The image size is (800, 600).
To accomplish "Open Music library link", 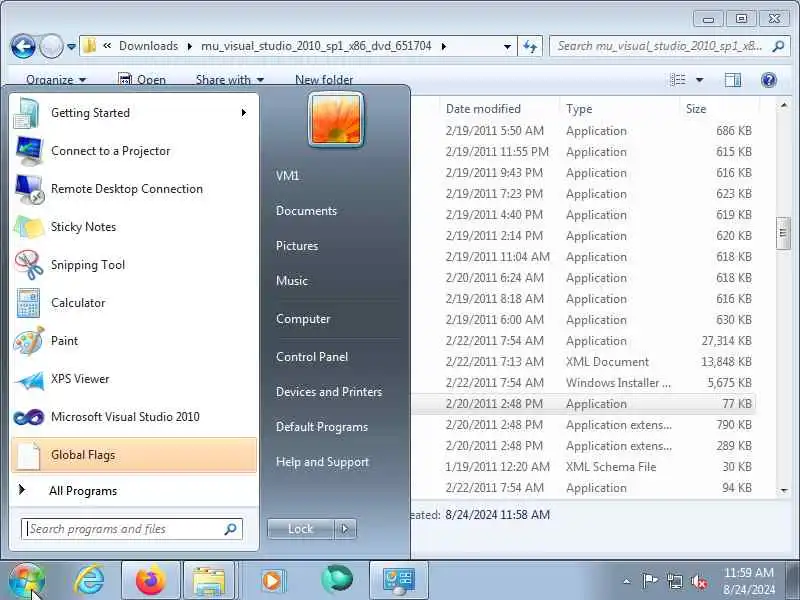I will pos(292,281).
